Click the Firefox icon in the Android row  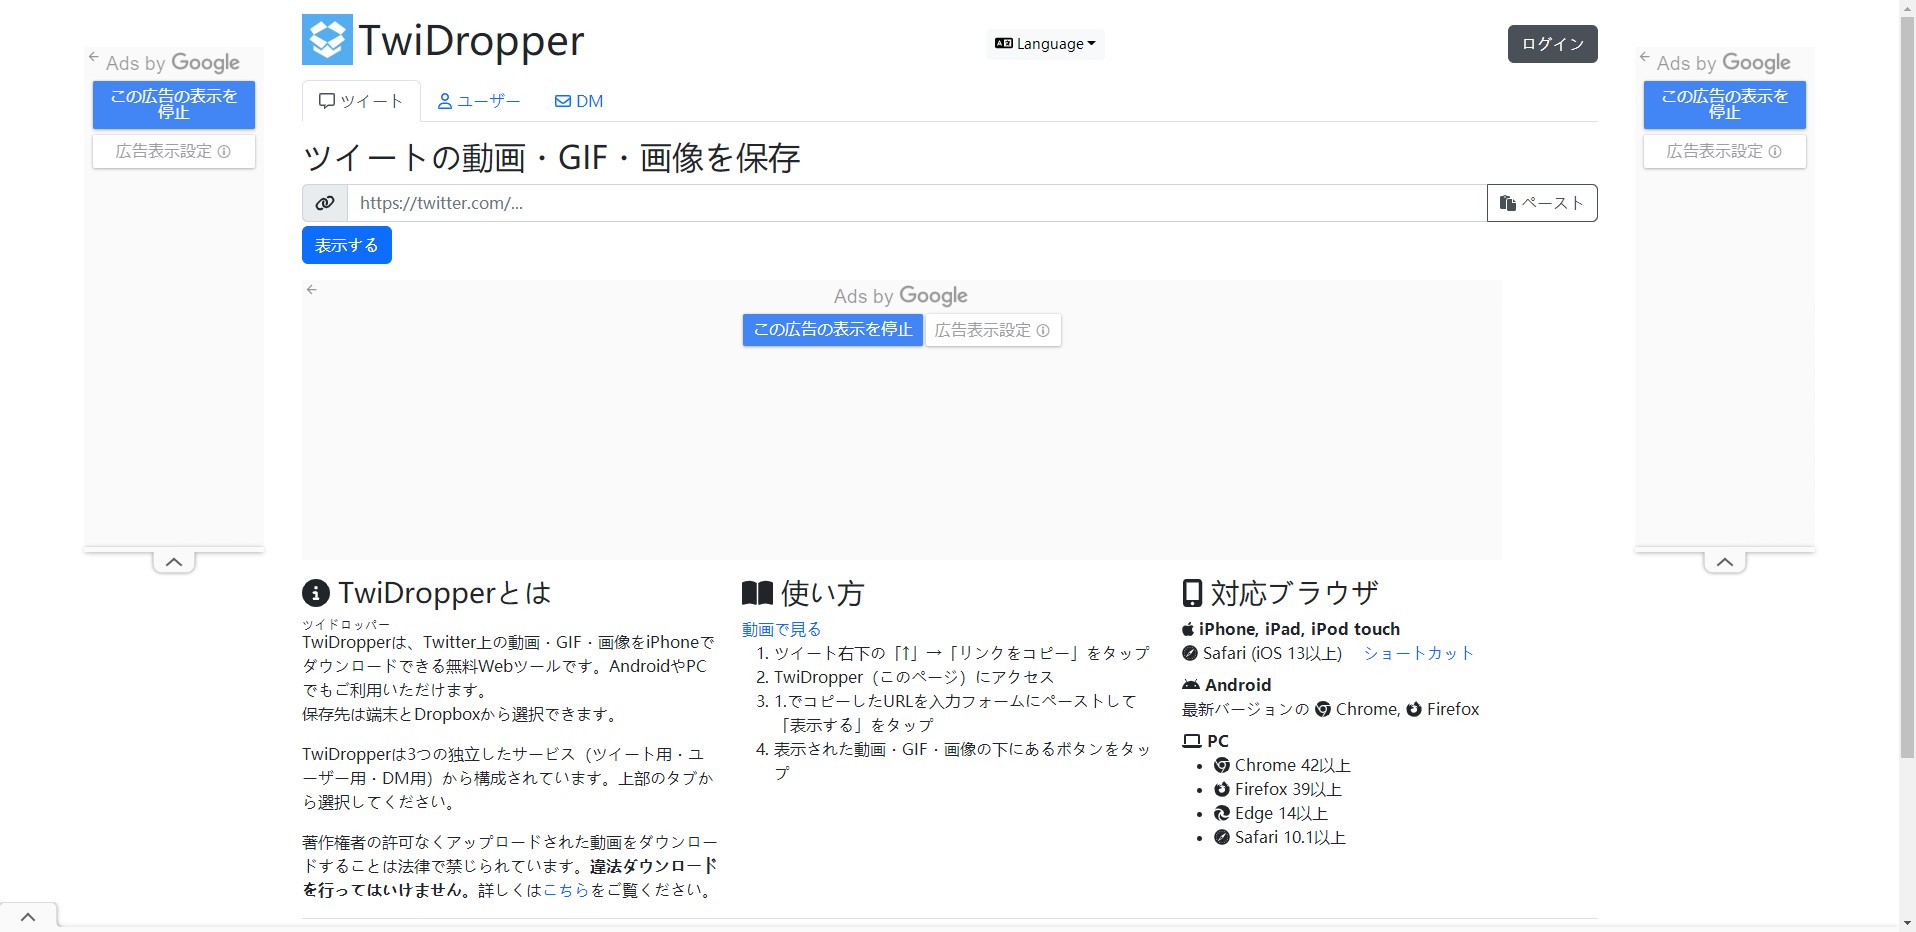tap(1414, 709)
